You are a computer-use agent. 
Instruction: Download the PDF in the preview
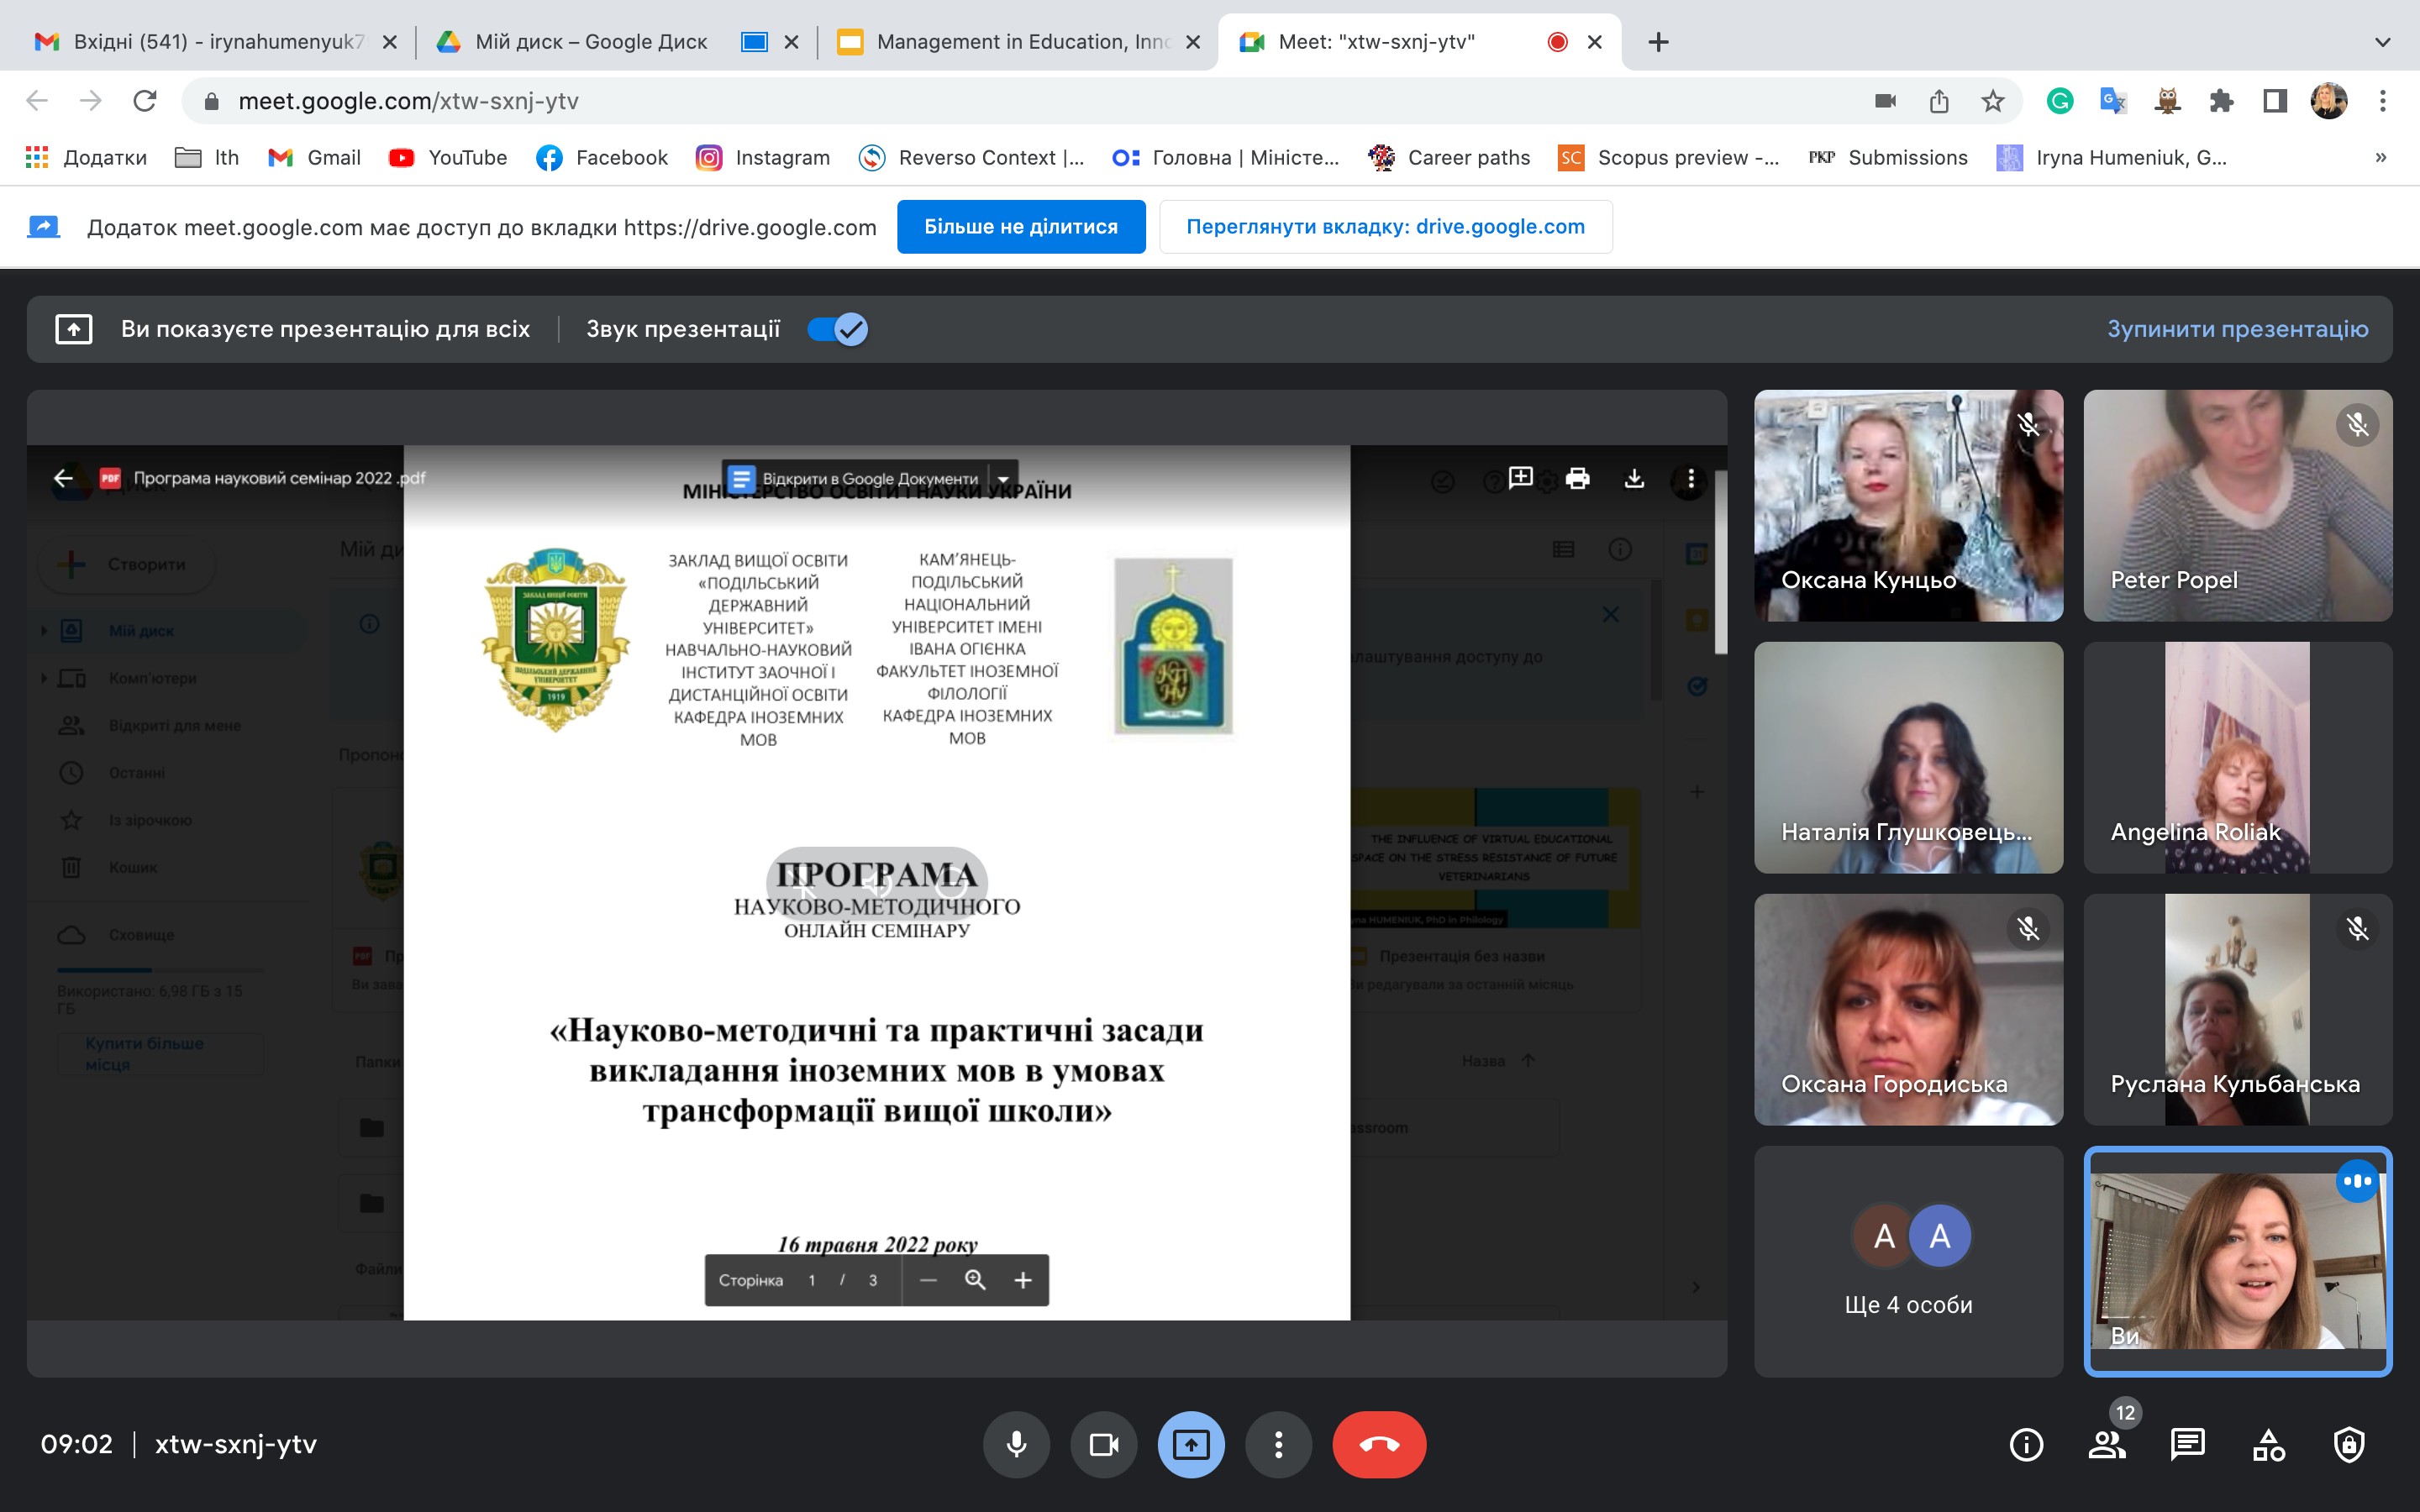point(1634,478)
